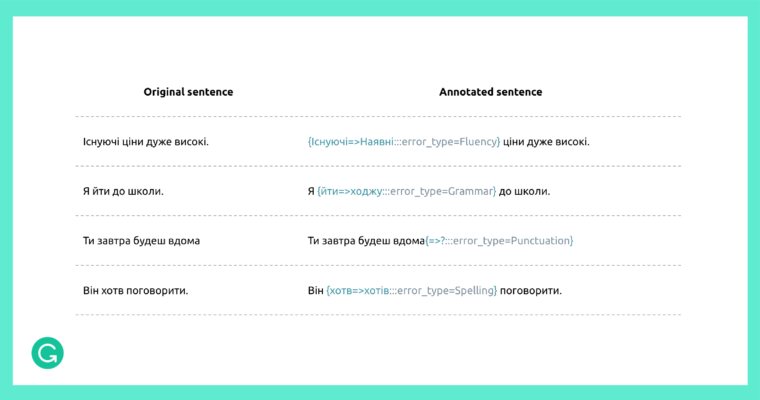Click "Він" before the Spelling annotation
The image size is (760, 400).
[316, 291]
